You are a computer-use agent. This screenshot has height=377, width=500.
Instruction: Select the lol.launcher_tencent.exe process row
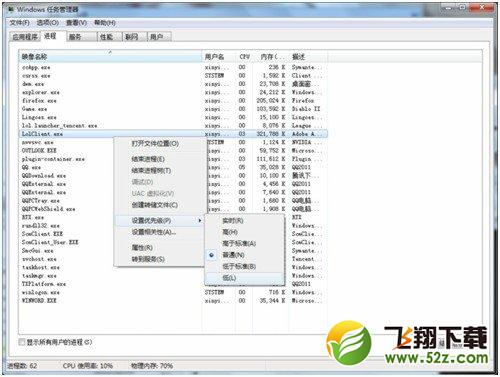[x=173, y=126]
